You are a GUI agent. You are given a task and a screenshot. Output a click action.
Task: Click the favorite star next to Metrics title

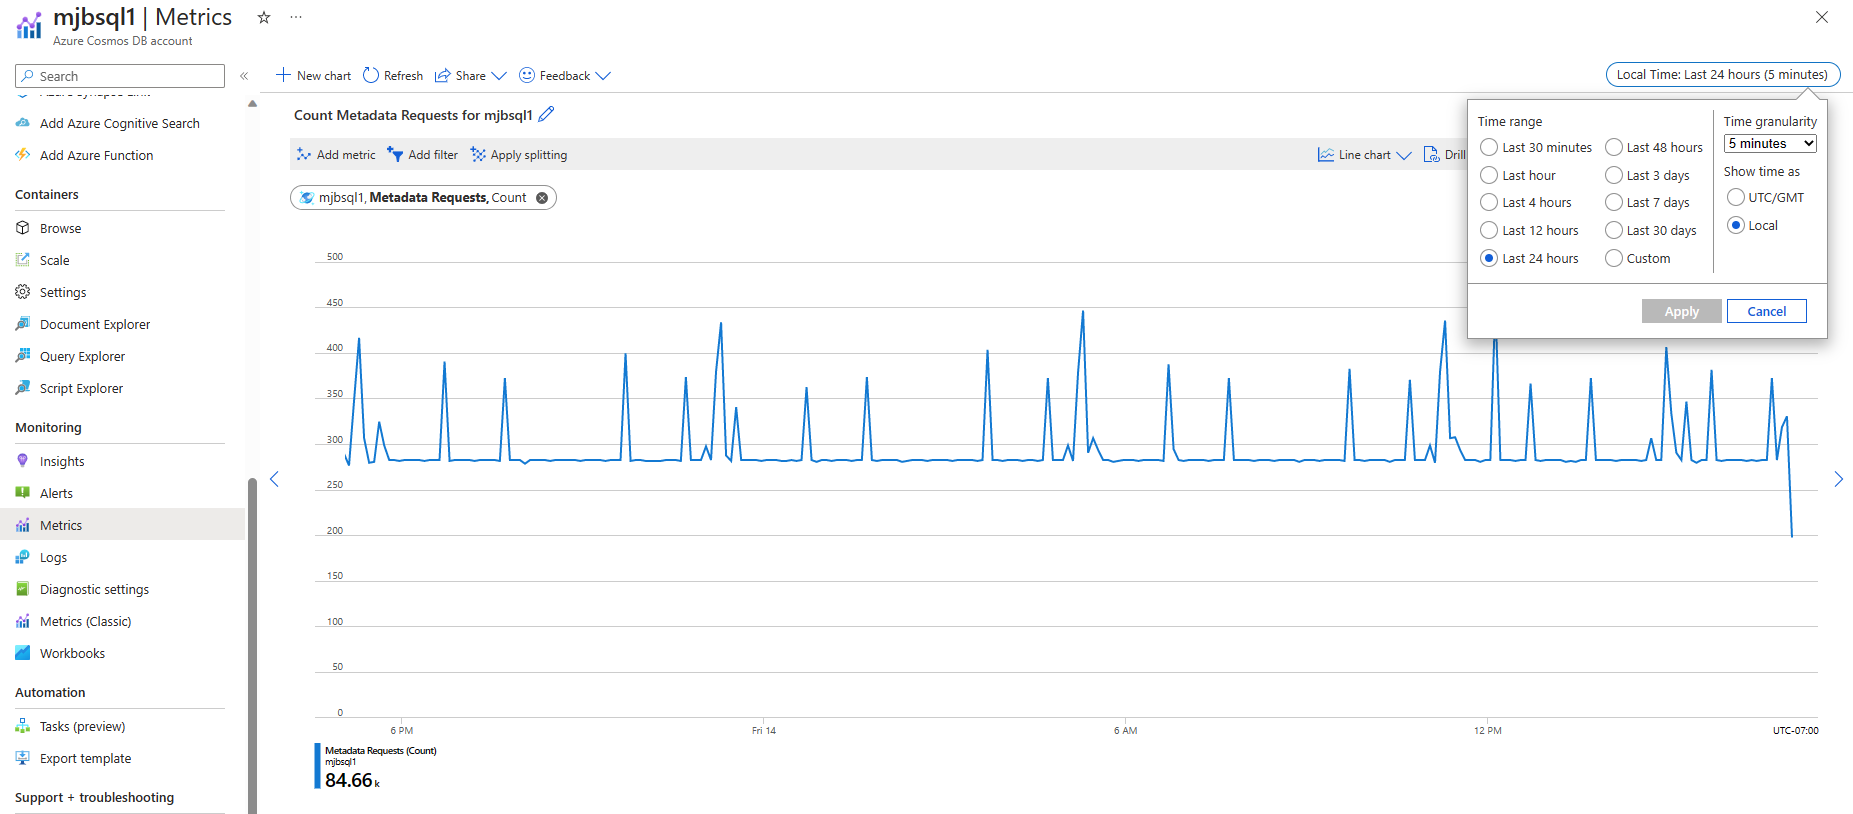(264, 17)
